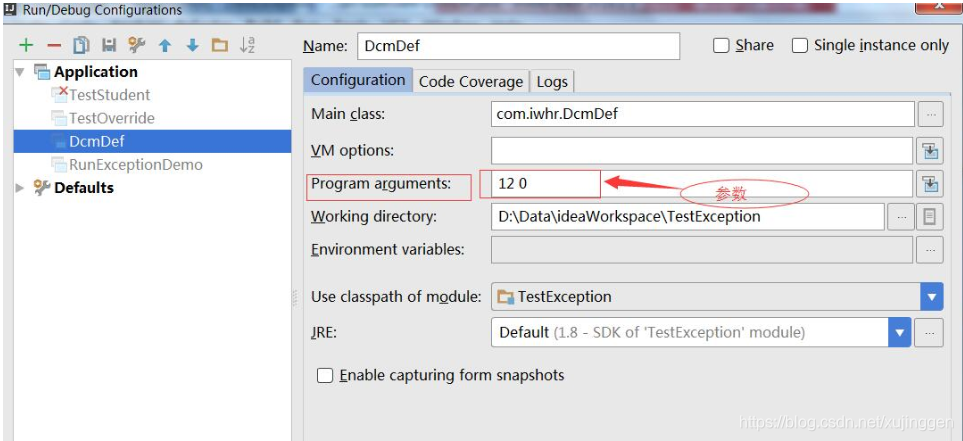The width and height of the screenshot is (963, 441).
Task: Expand the VM options field editor
Action: pos(930,150)
